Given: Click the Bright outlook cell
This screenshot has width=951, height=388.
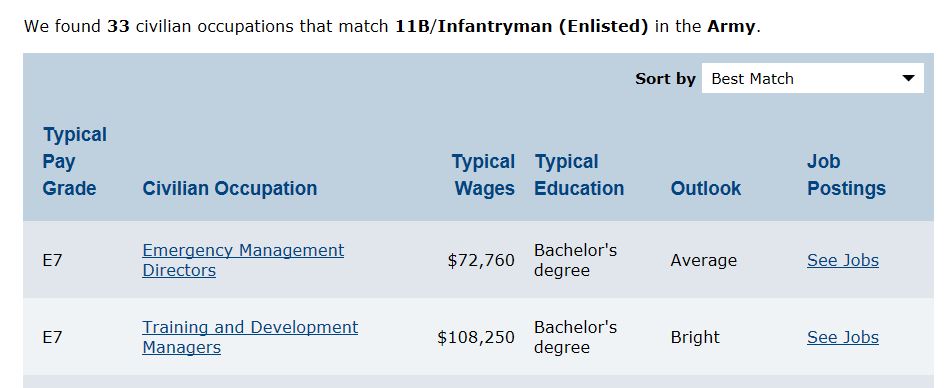Looking at the screenshot, I should [x=695, y=337].
